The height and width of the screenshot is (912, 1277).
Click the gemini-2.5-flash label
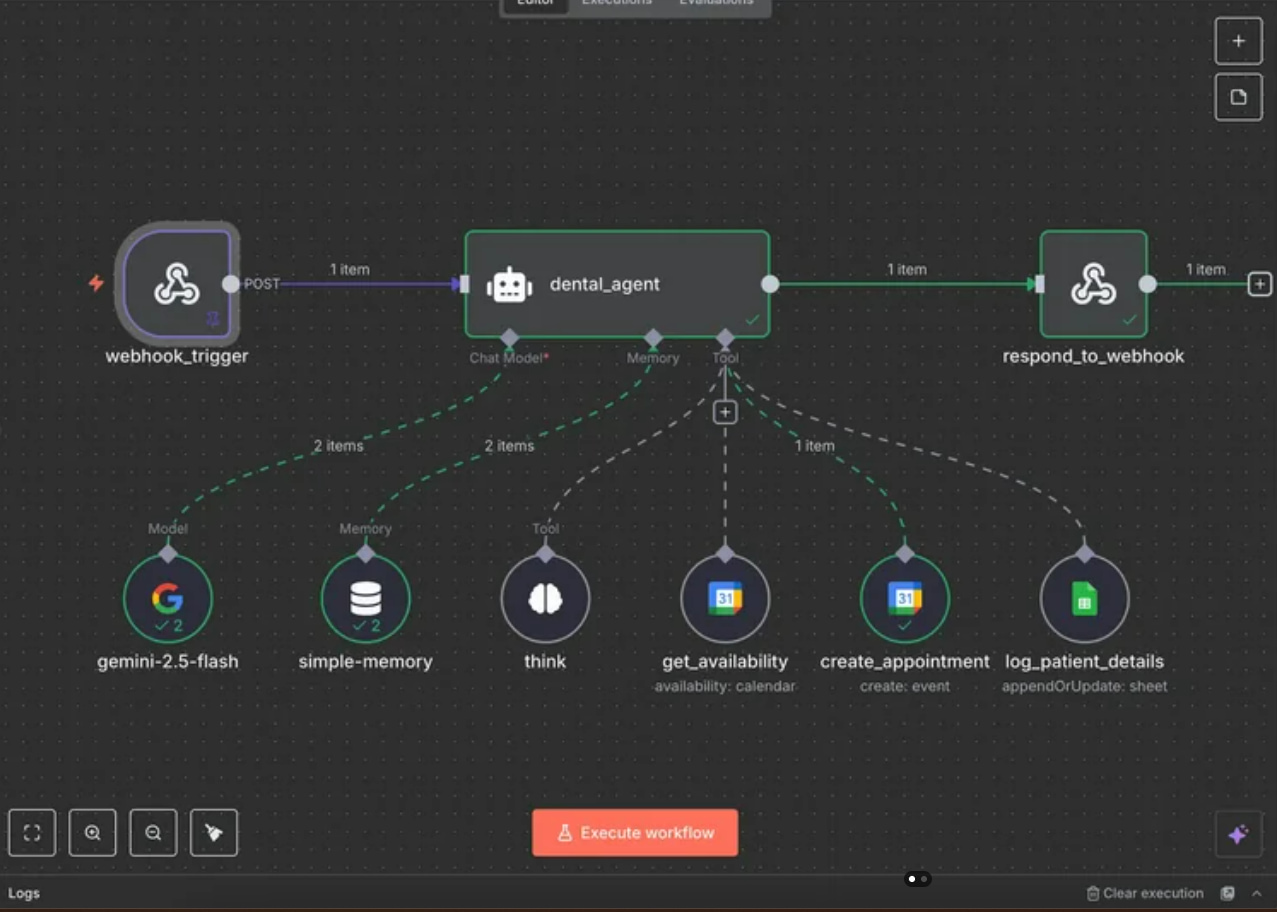[168, 661]
